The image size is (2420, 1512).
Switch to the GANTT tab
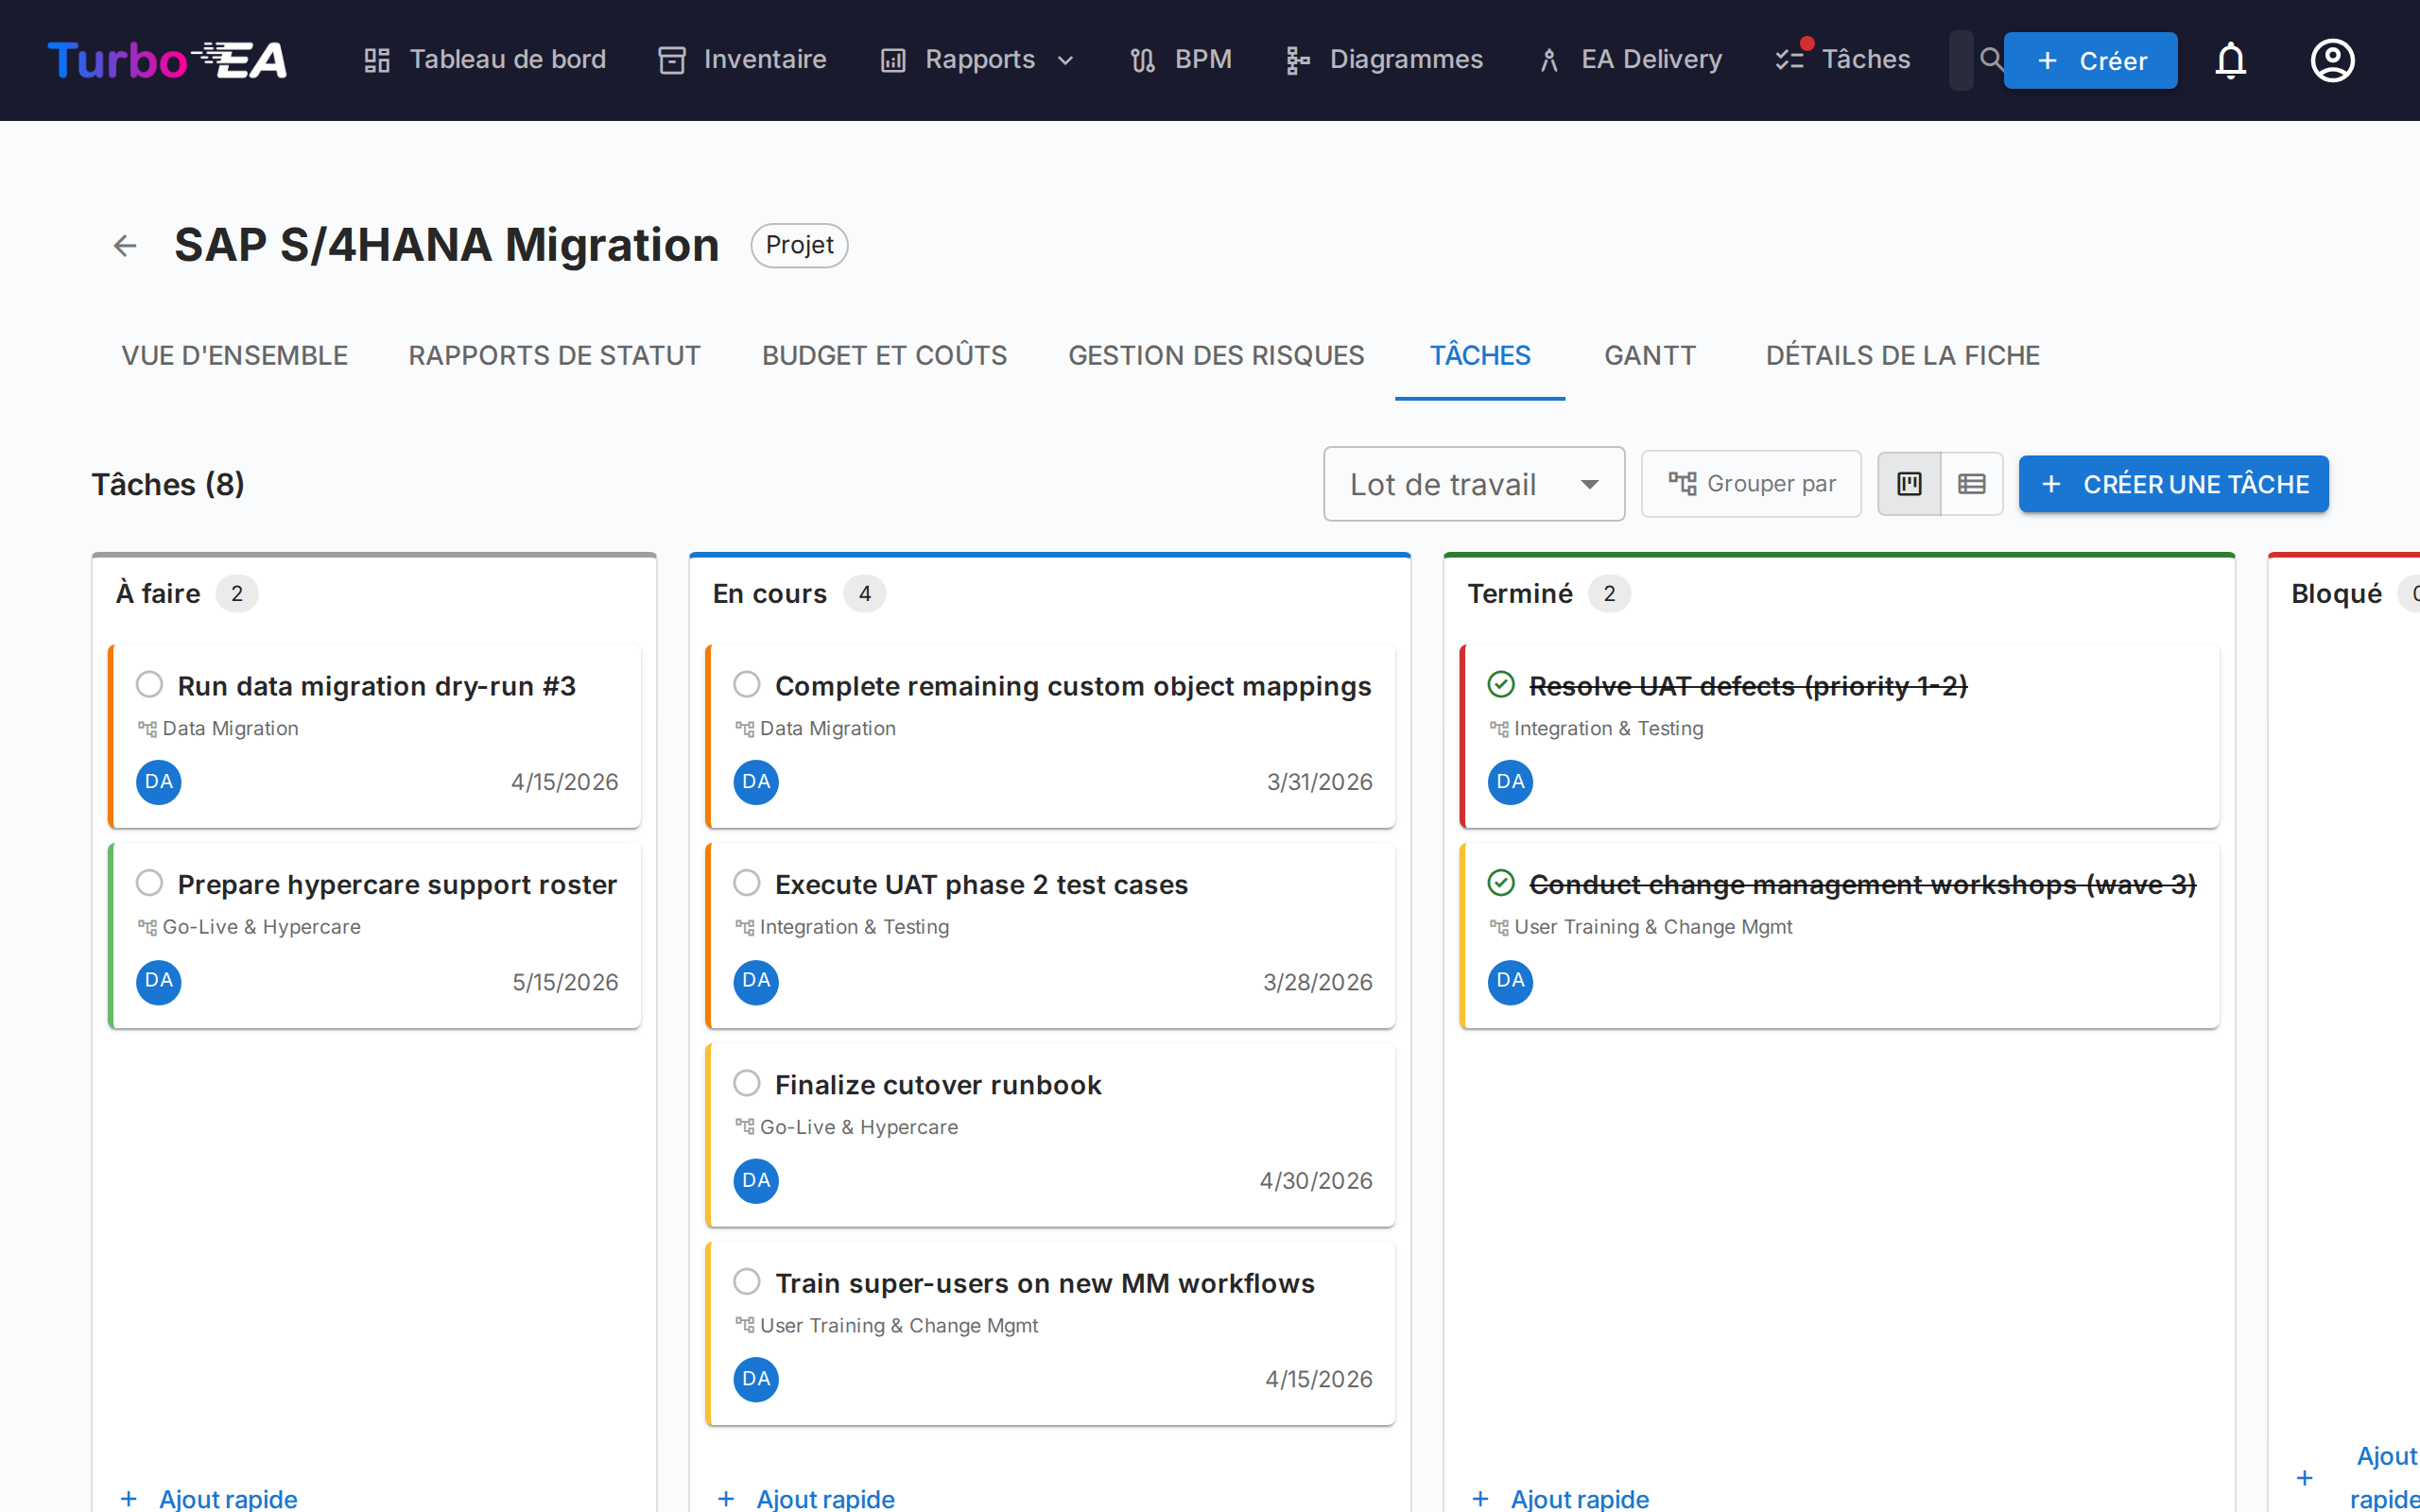click(x=1649, y=355)
